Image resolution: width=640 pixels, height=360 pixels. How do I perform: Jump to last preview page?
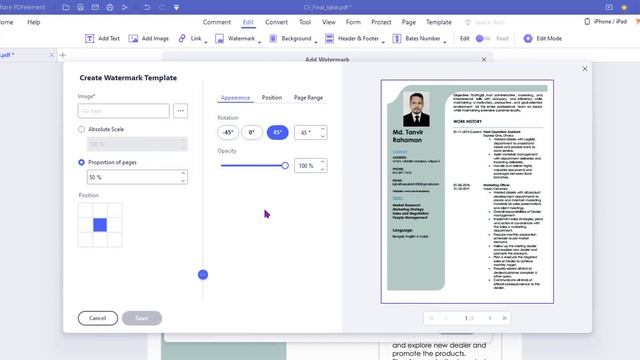point(504,318)
